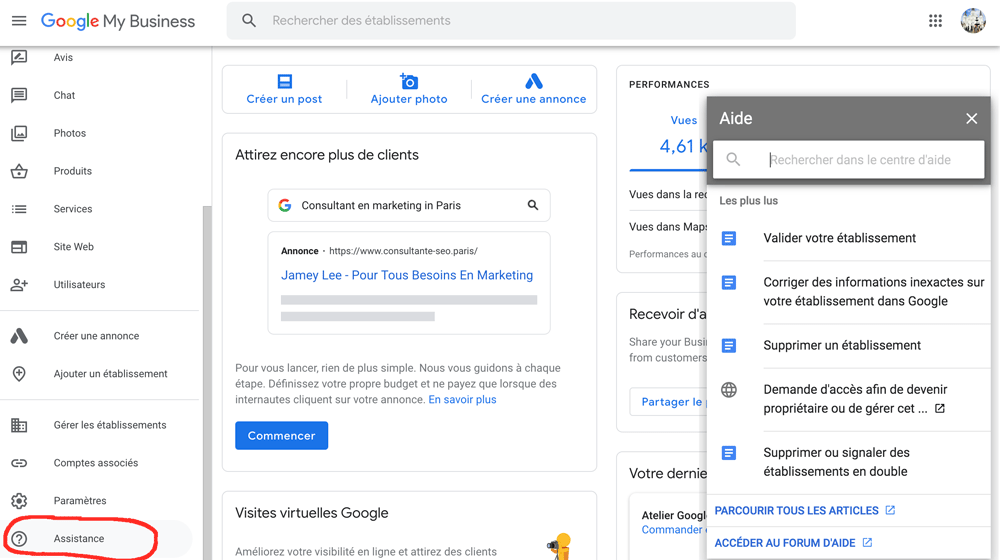Click the Créer un post icon
The width and height of the screenshot is (1000, 560).
[284, 81]
